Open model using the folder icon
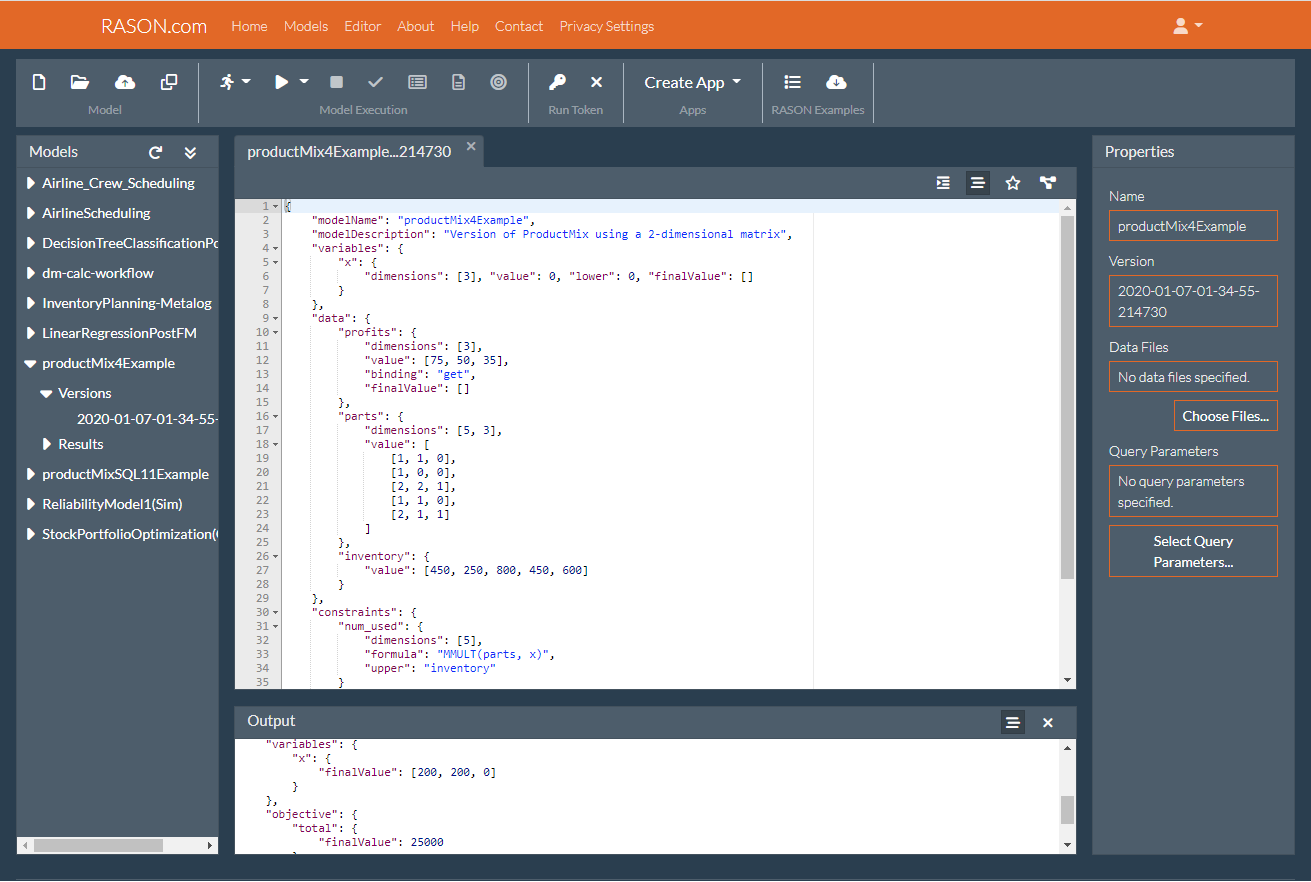This screenshot has height=882, width=1311. click(80, 83)
